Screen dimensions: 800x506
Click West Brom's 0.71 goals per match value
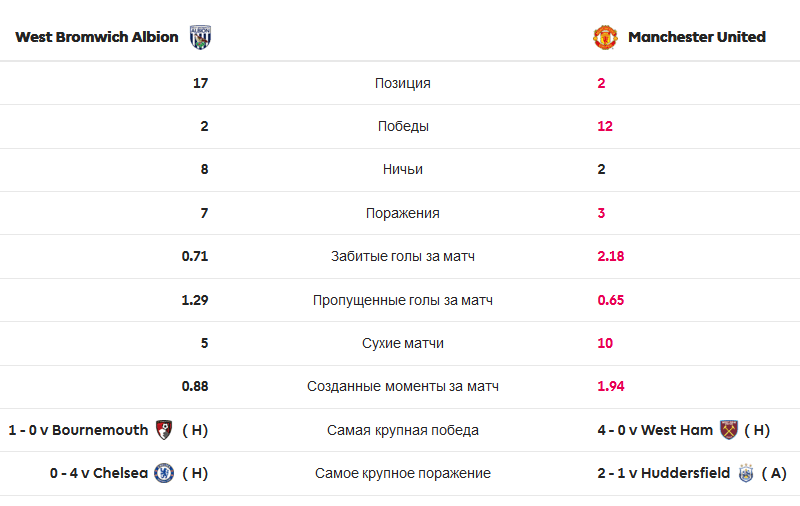pos(195,256)
